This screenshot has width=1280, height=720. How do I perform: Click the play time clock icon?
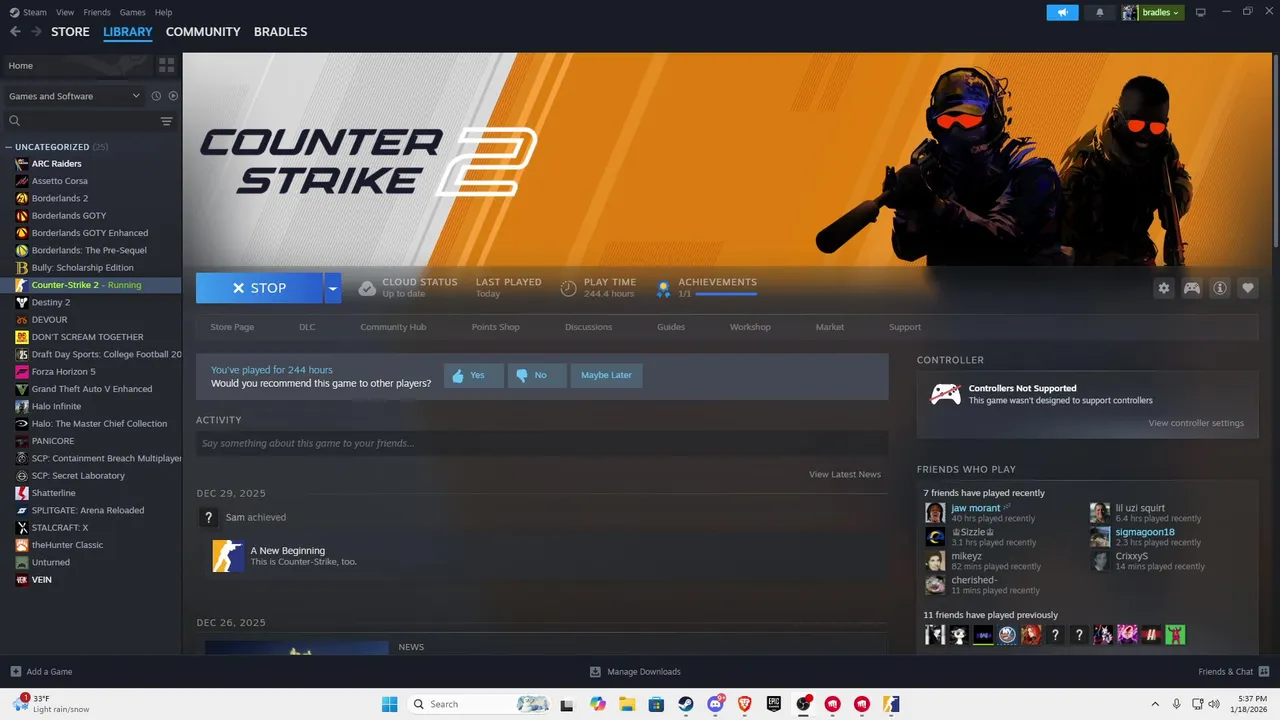coord(568,288)
